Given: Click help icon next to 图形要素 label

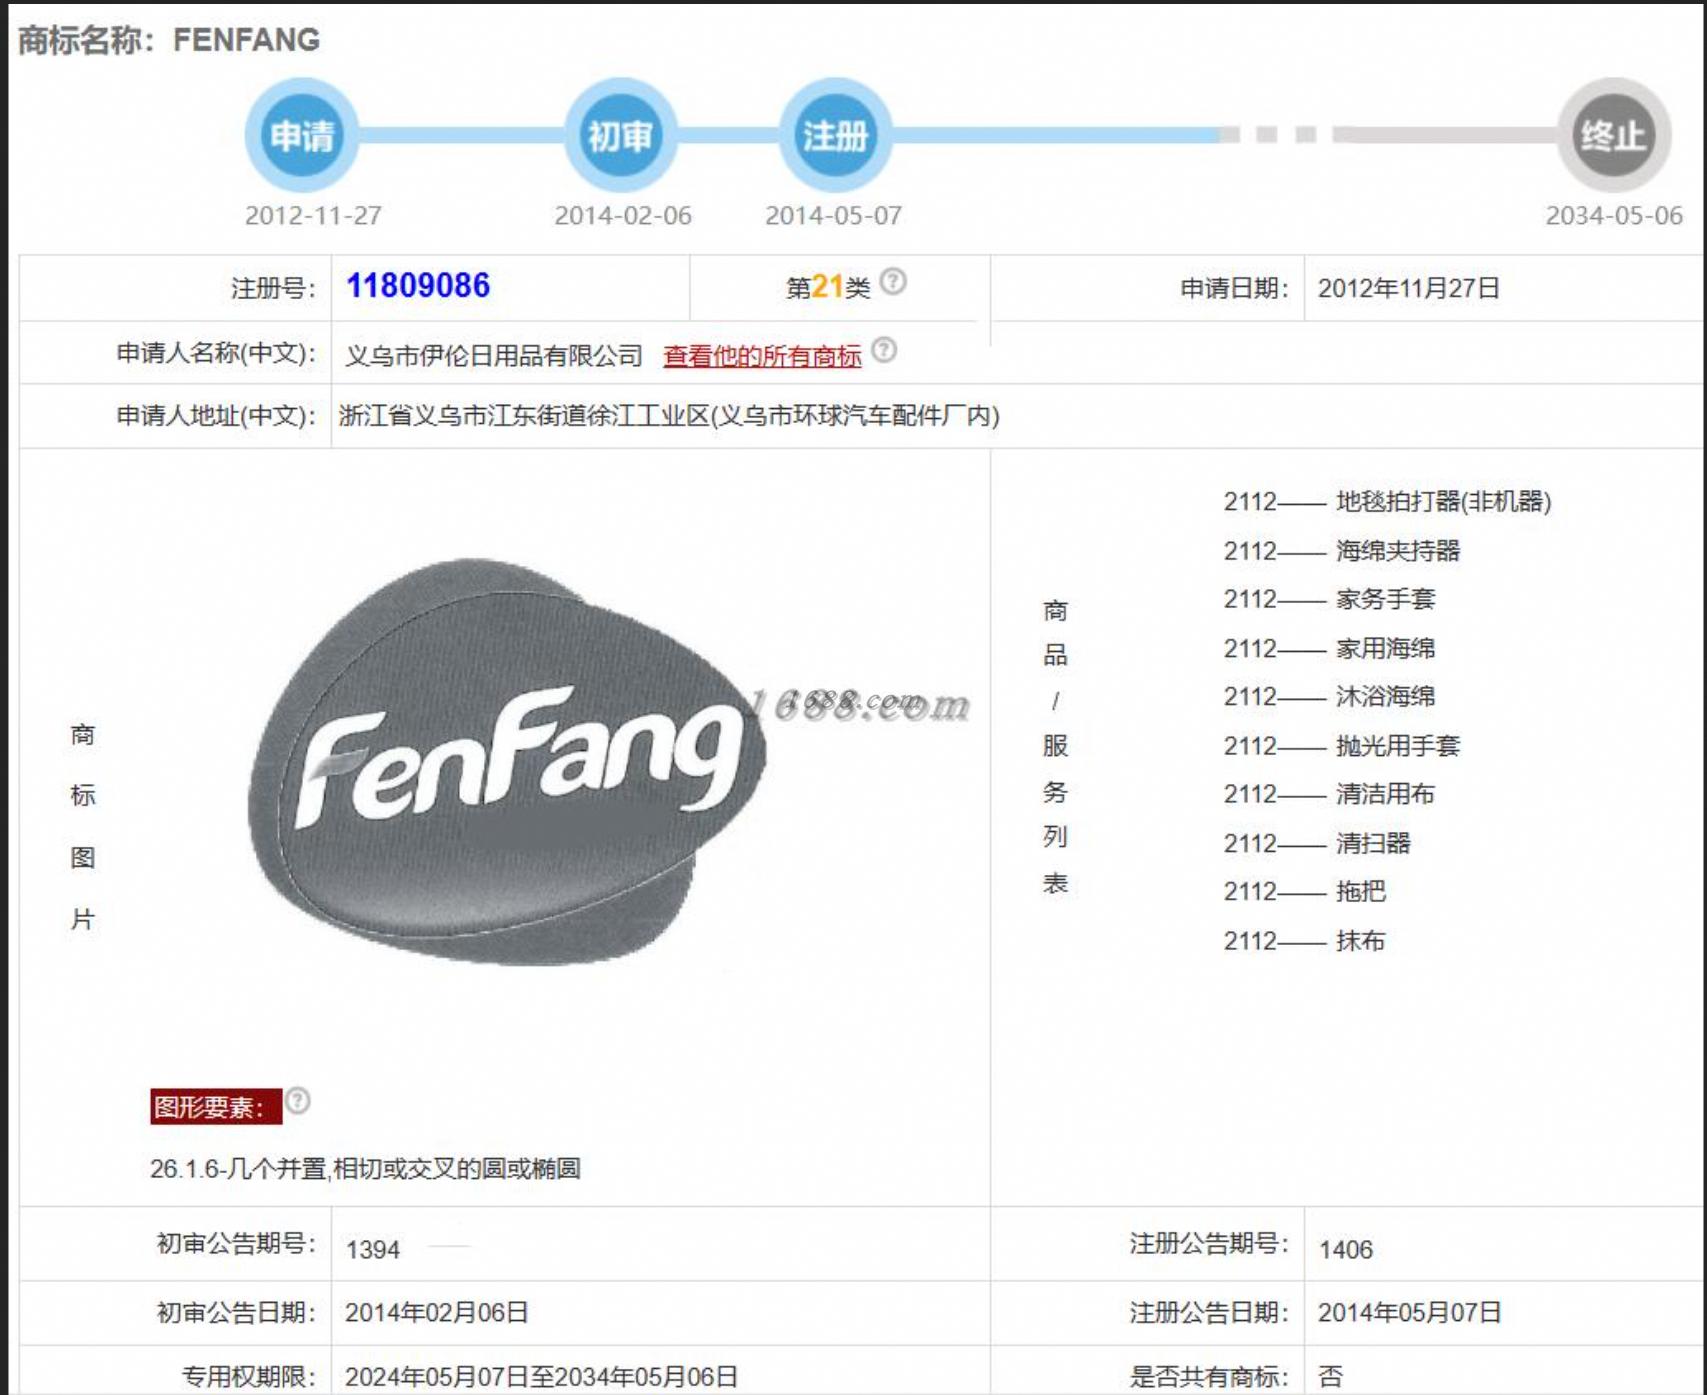Looking at the screenshot, I should pyautogui.click(x=298, y=1101).
